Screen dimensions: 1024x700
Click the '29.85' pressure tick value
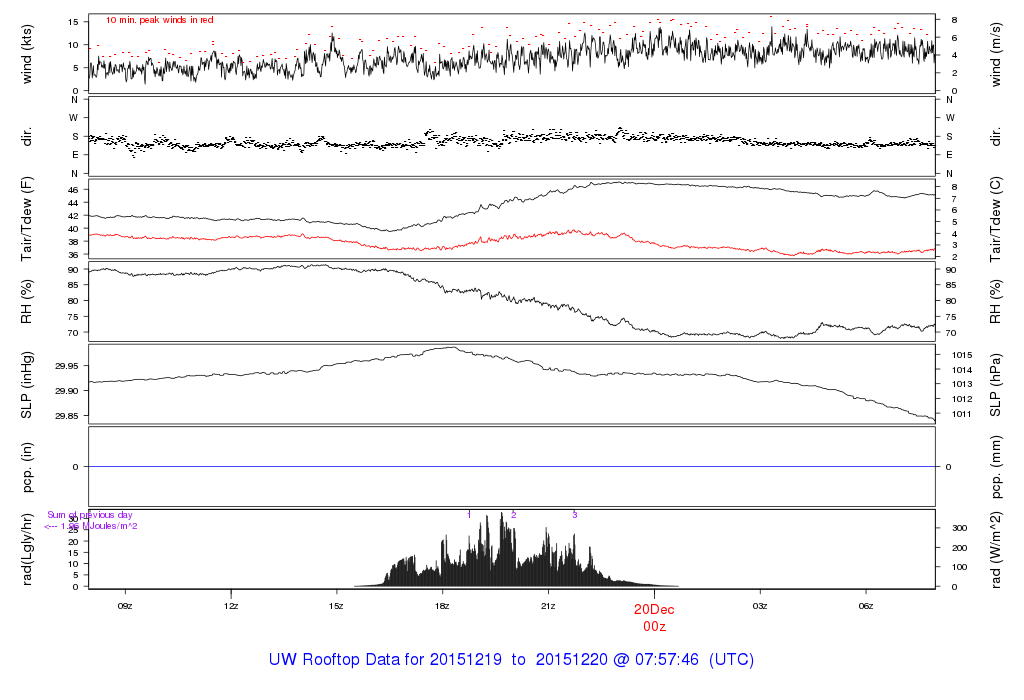67,416
